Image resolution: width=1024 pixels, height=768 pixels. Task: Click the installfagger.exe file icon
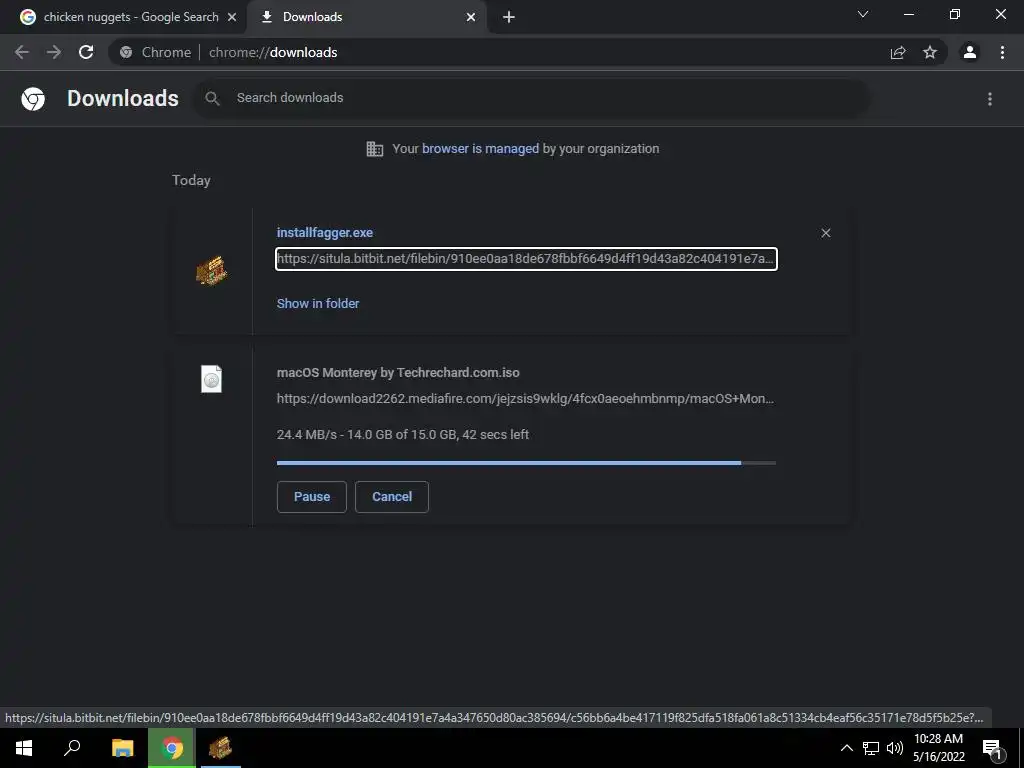pyautogui.click(x=212, y=270)
